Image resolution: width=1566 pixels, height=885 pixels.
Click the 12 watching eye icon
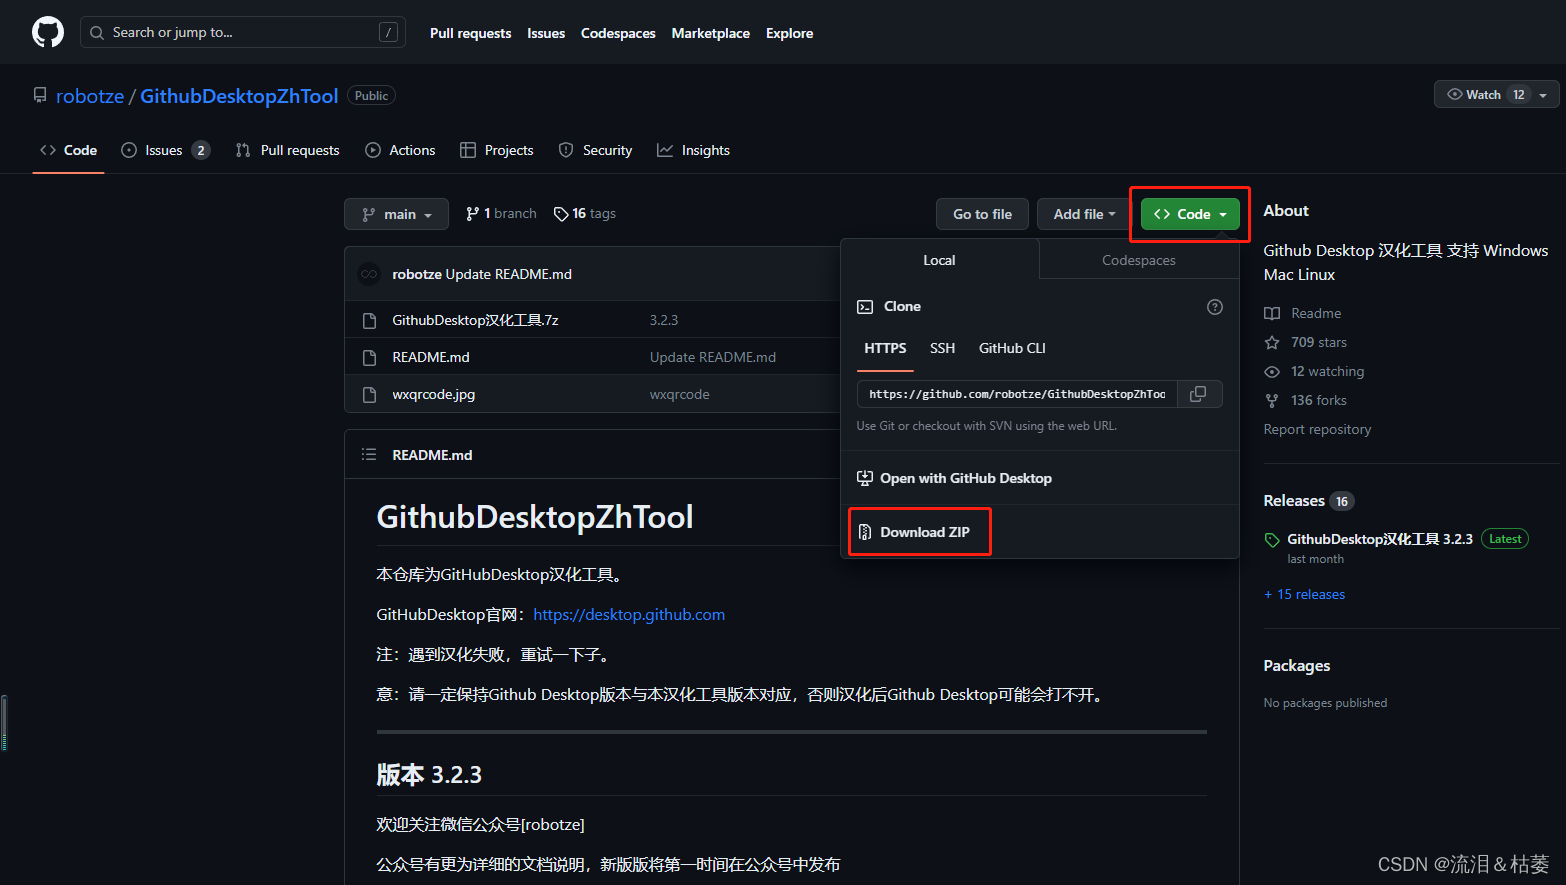(x=1272, y=371)
